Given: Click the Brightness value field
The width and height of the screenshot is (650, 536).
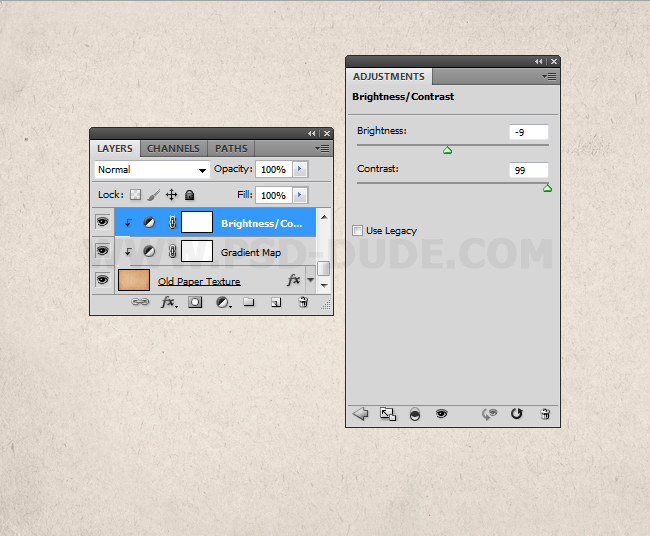Looking at the screenshot, I should click(529, 132).
